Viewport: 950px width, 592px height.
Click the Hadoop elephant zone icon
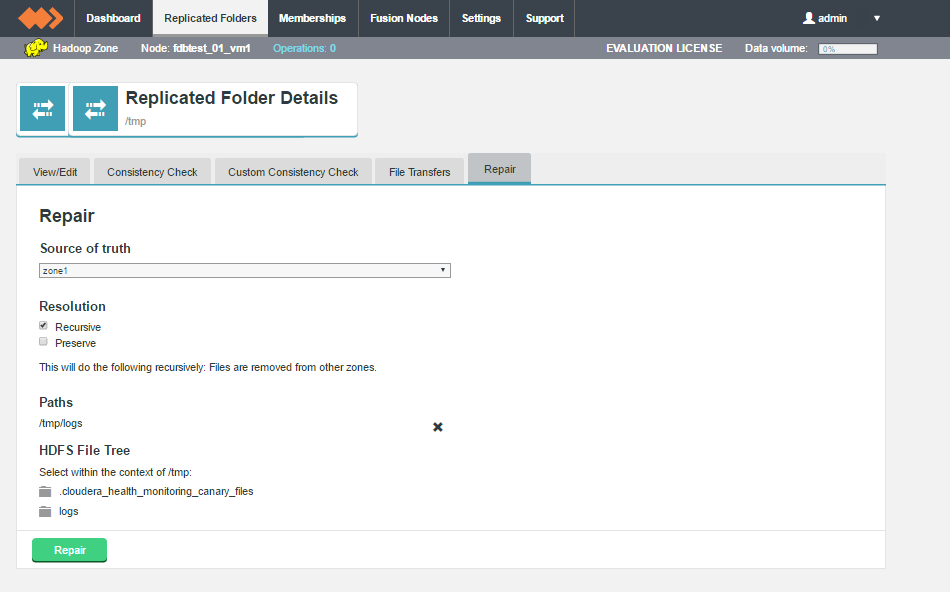pyautogui.click(x=36, y=48)
